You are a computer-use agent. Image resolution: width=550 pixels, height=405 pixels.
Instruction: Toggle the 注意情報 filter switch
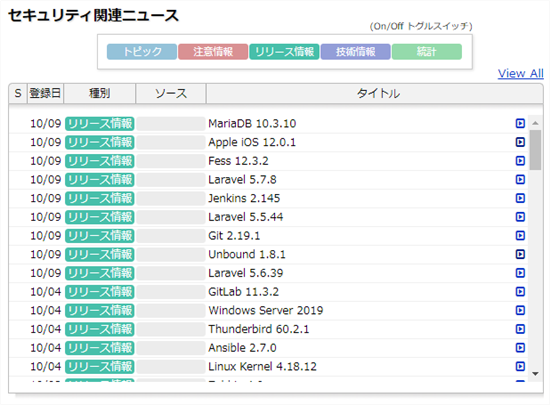click(x=213, y=52)
